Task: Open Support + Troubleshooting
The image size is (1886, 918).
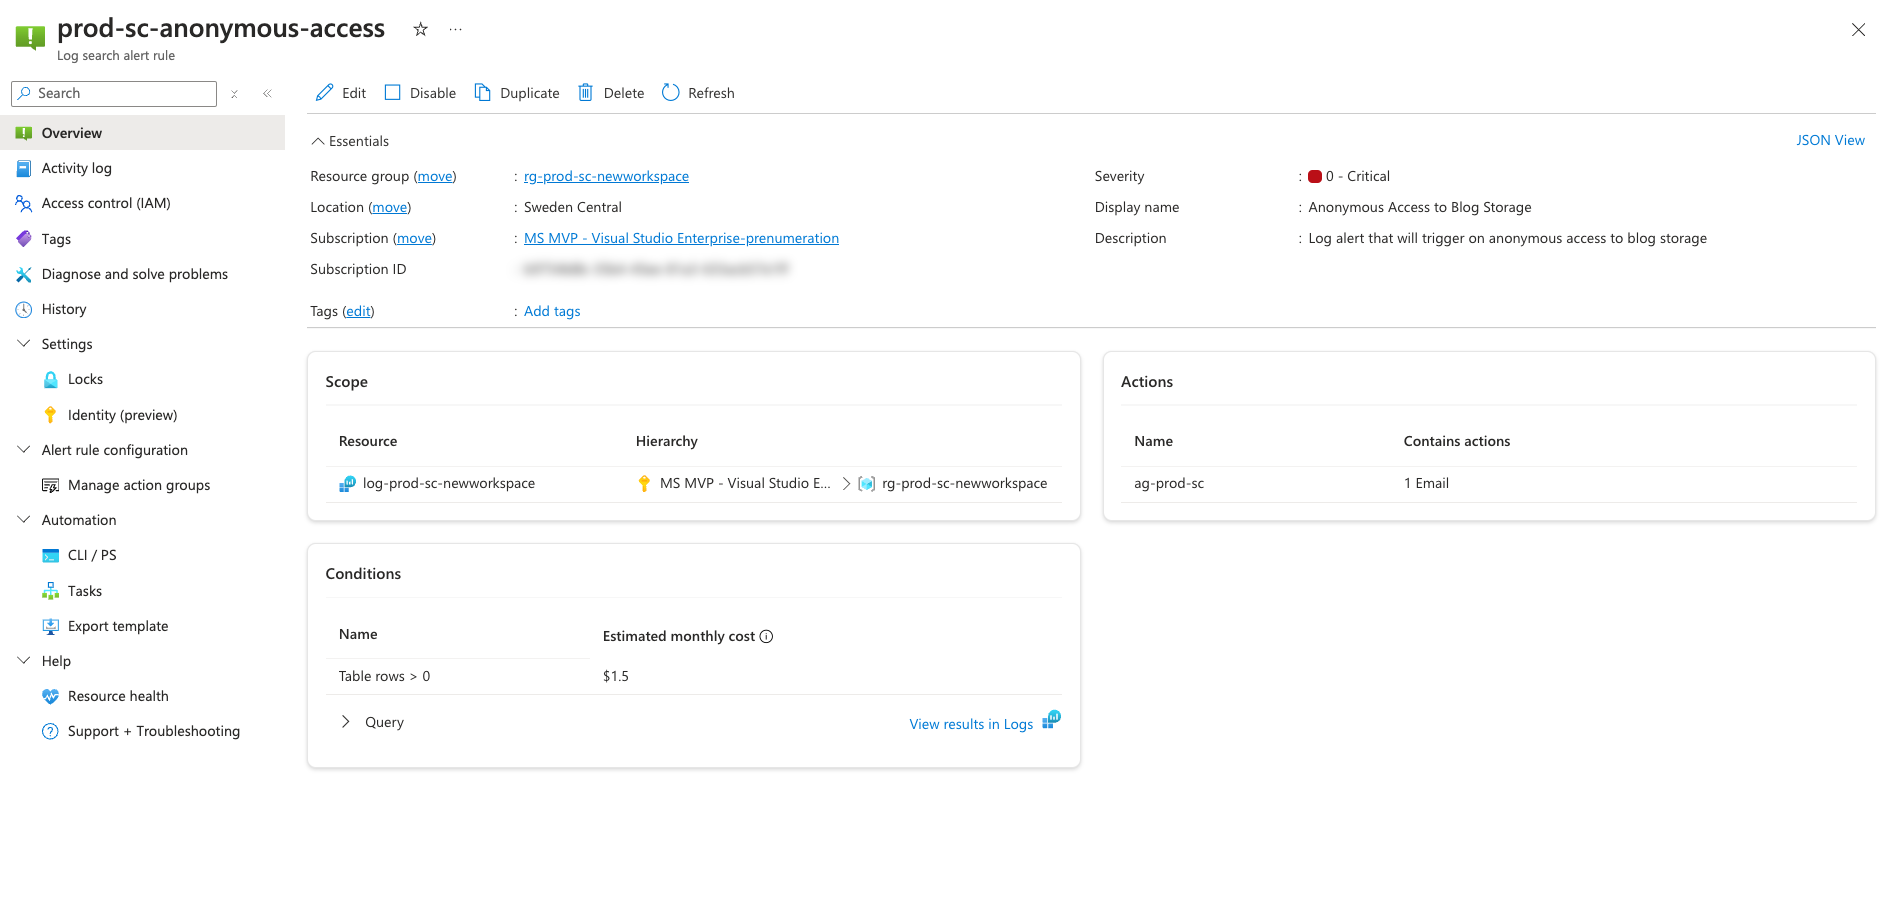Action: (142, 731)
